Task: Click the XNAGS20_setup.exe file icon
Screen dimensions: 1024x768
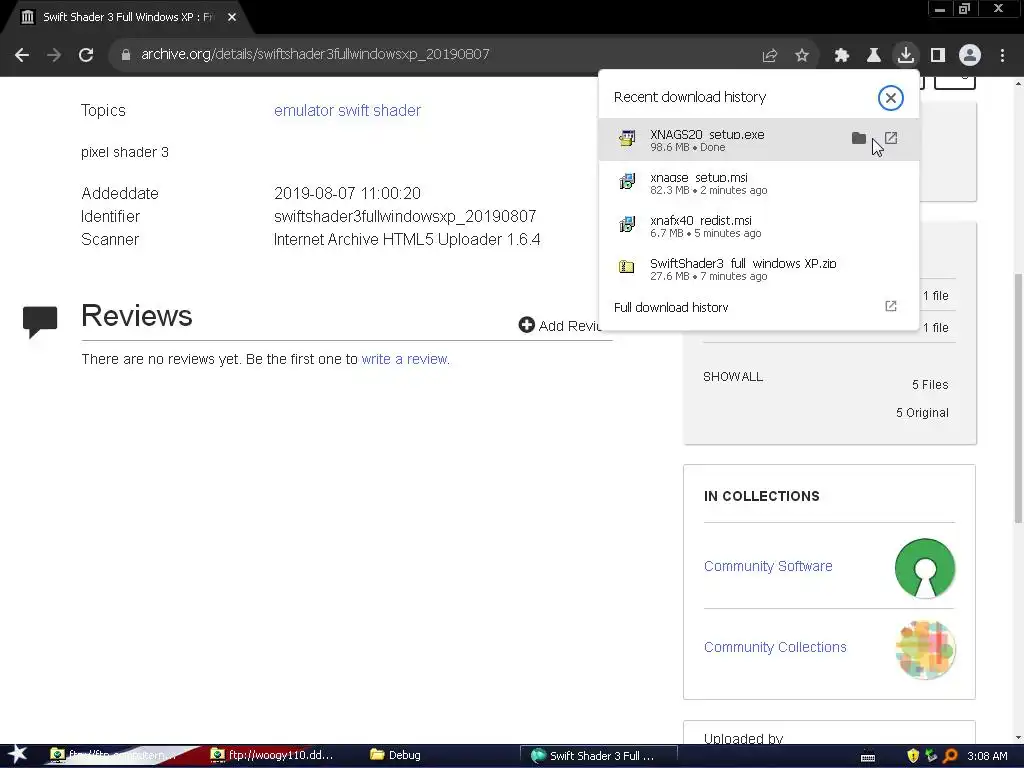Action: (x=627, y=138)
